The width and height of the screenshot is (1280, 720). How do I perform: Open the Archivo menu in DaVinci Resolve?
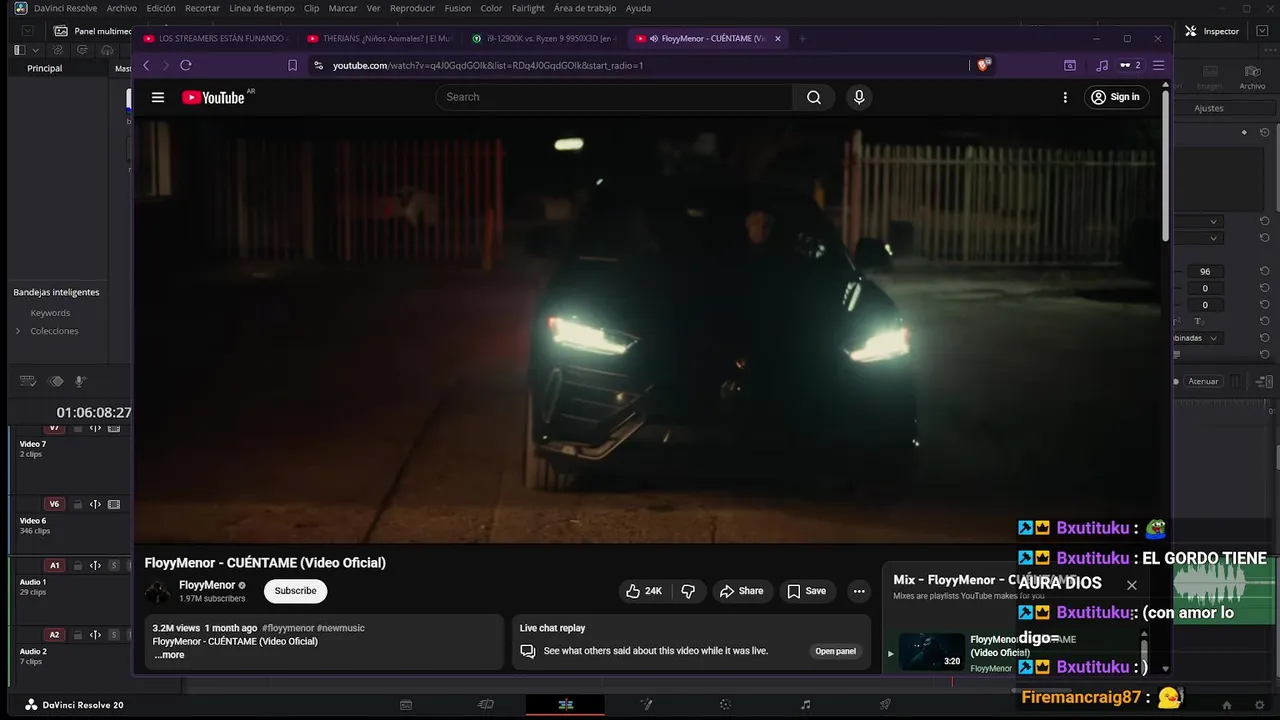point(121,8)
